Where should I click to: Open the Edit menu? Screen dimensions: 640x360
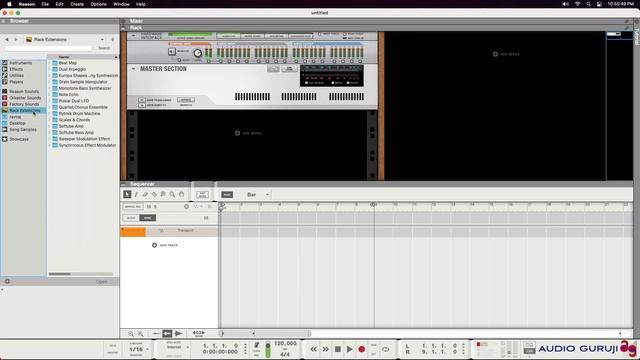(x=59, y=4)
